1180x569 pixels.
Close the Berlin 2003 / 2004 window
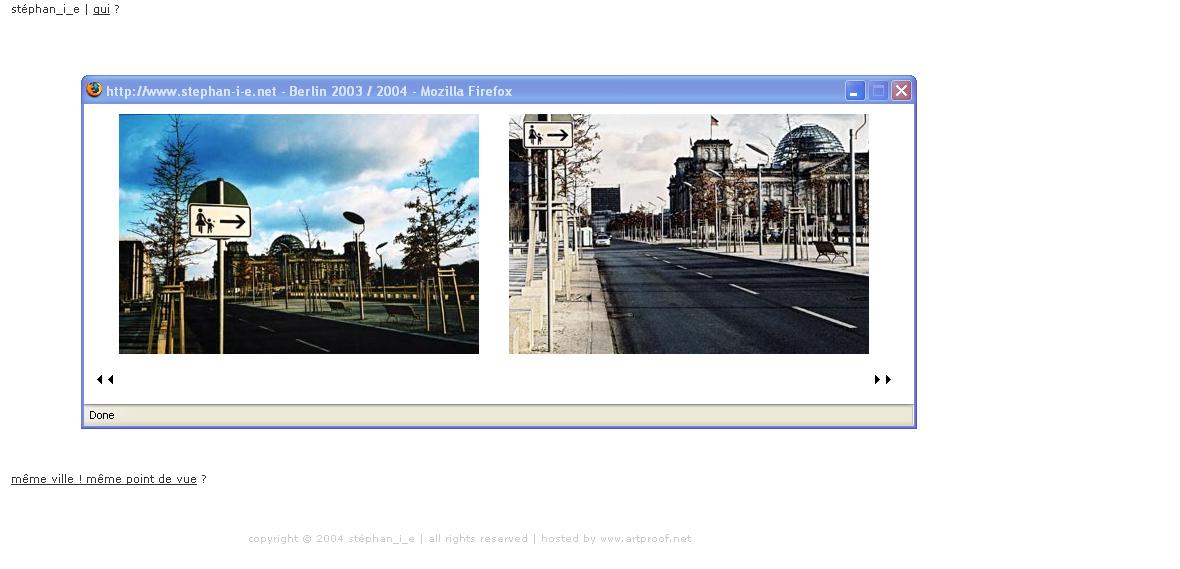tap(901, 91)
